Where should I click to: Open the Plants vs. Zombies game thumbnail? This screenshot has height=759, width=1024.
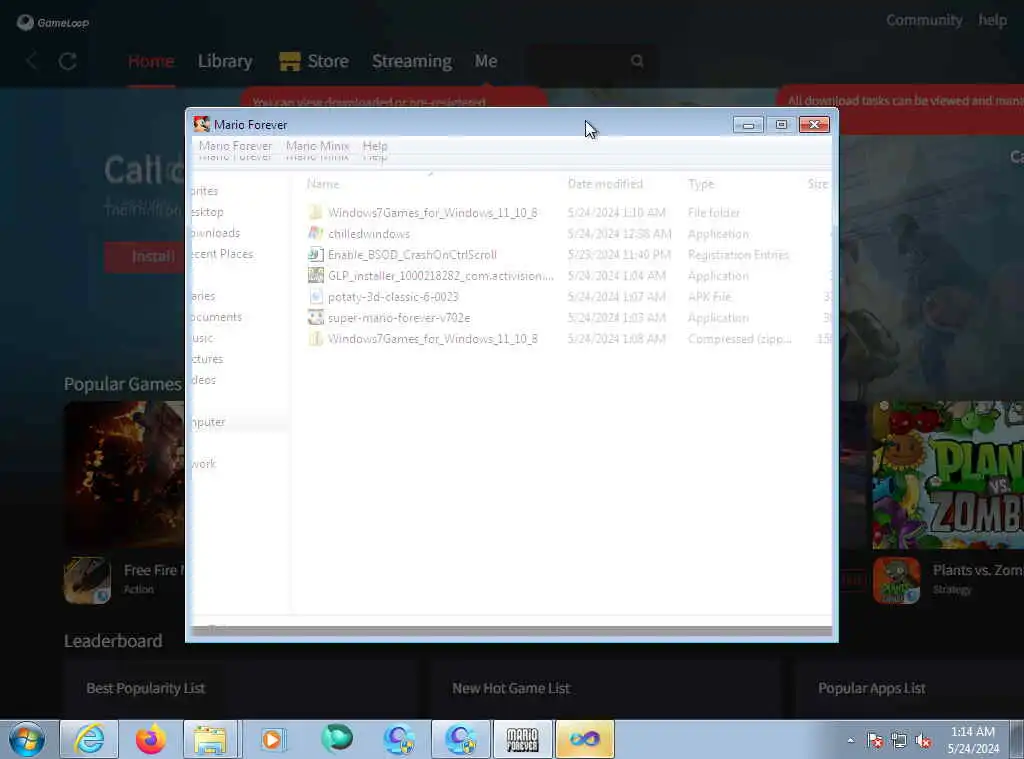tap(948, 475)
